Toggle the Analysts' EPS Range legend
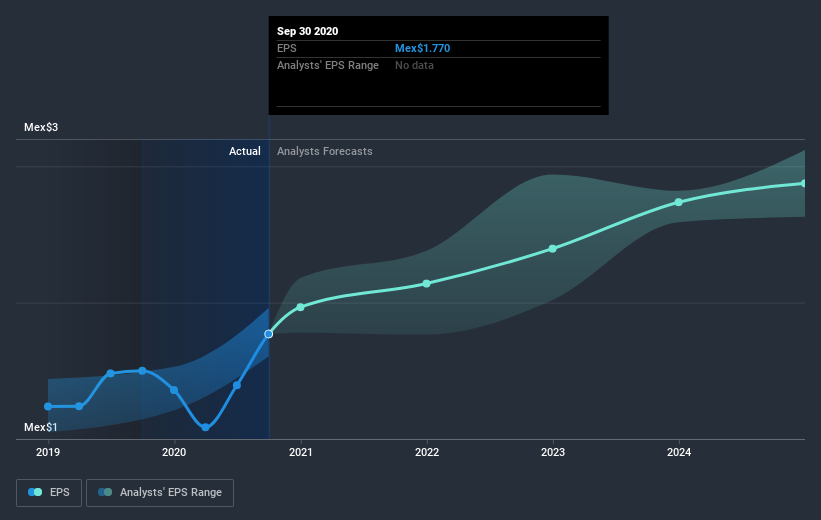Viewport: 821px width, 520px height. click(x=160, y=492)
